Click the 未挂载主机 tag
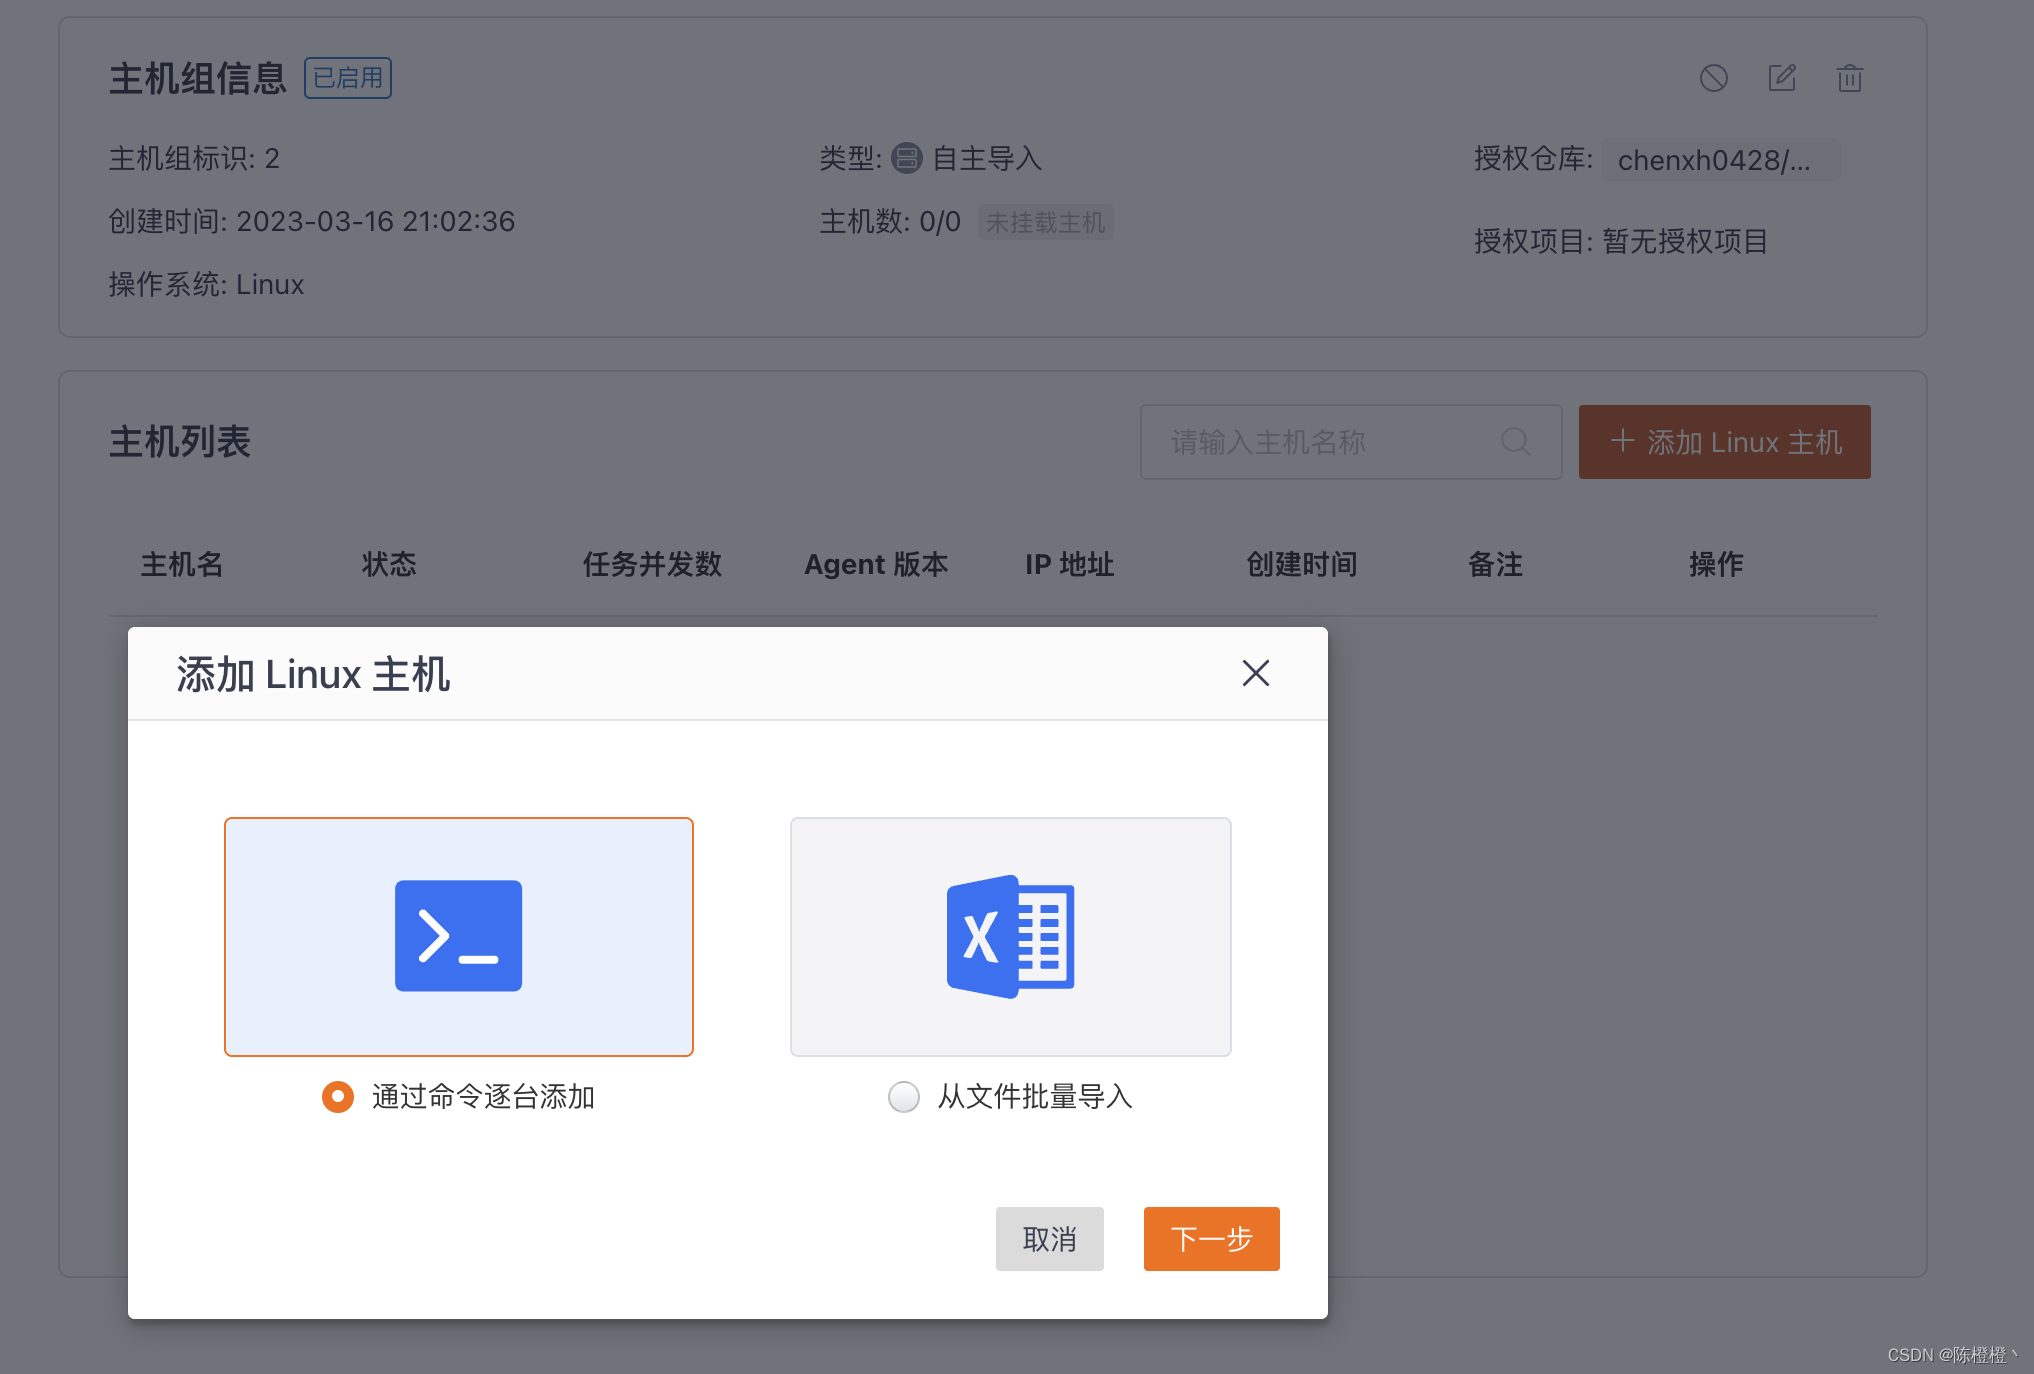Image resolution: width=2034 pixels, height=1374 pixels. click(x=1045, y=222)
